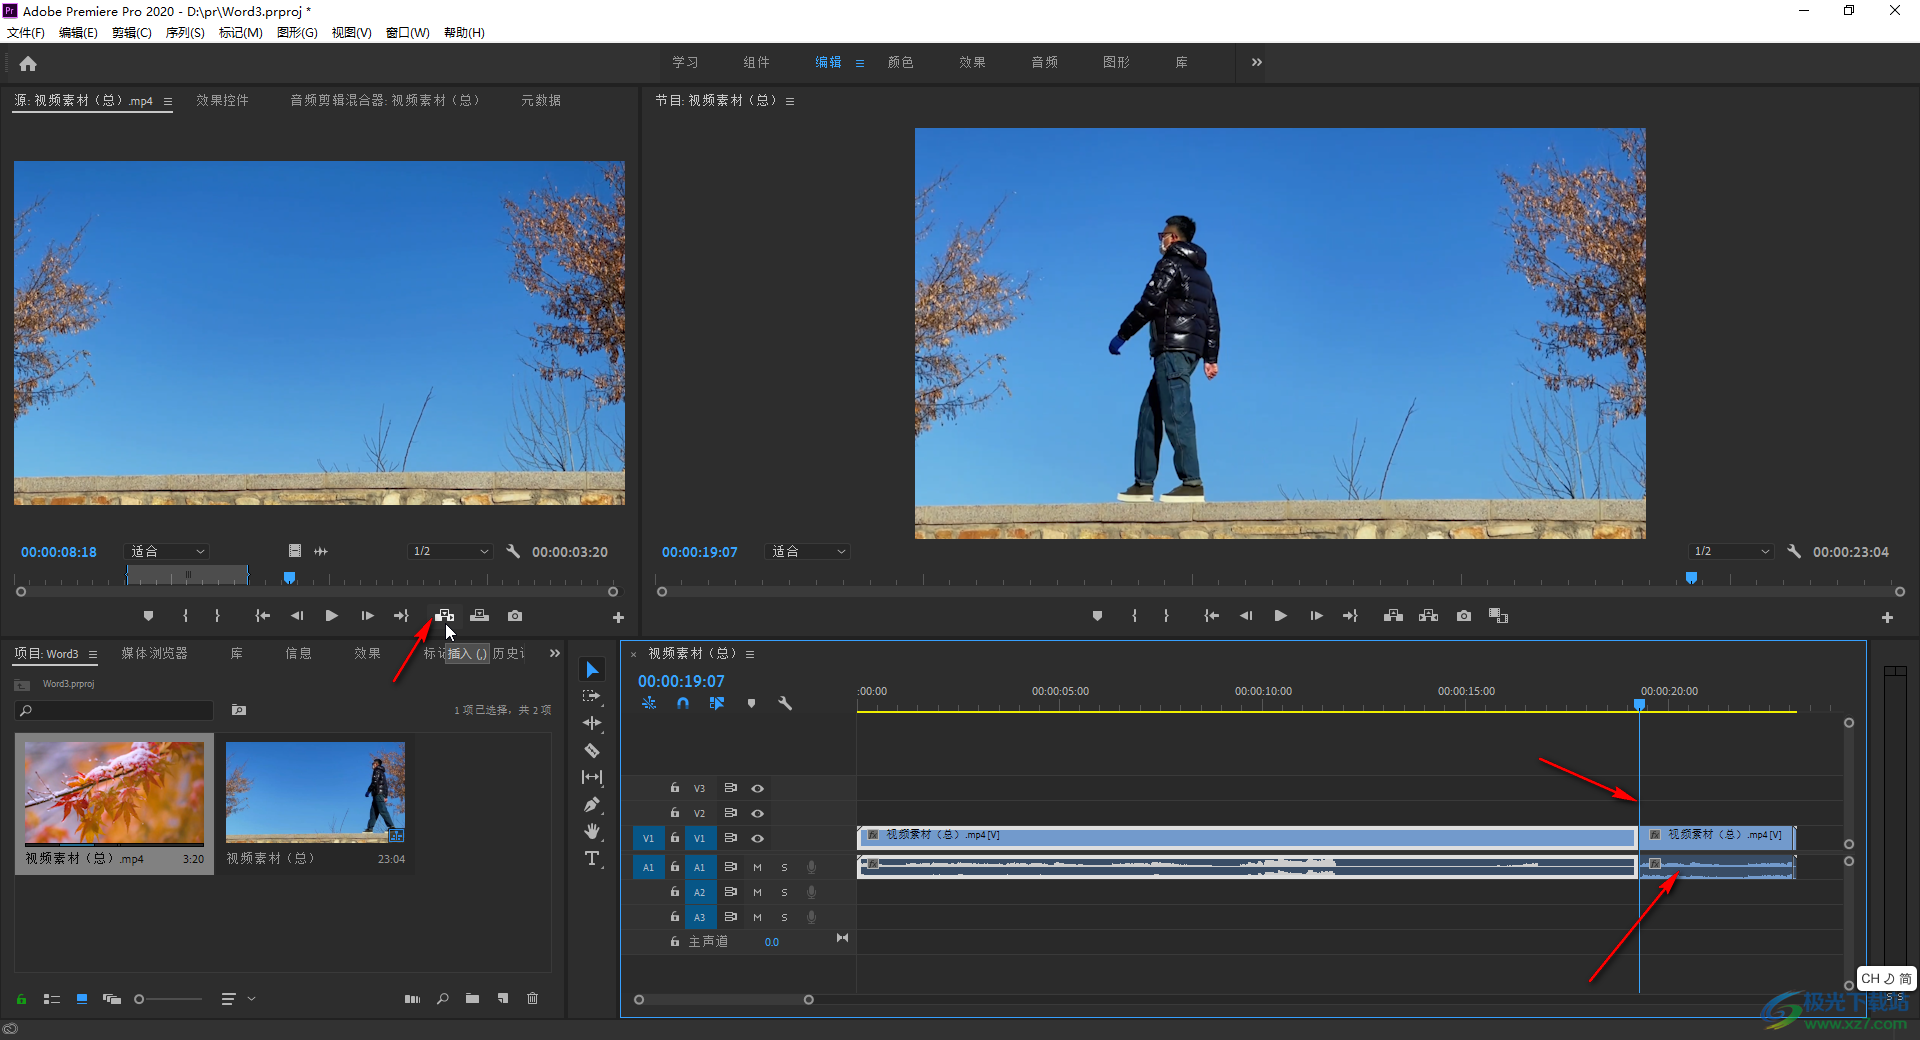Select the Razor tool
This screenshot has width=1920, height=1040.
[592, 750]
